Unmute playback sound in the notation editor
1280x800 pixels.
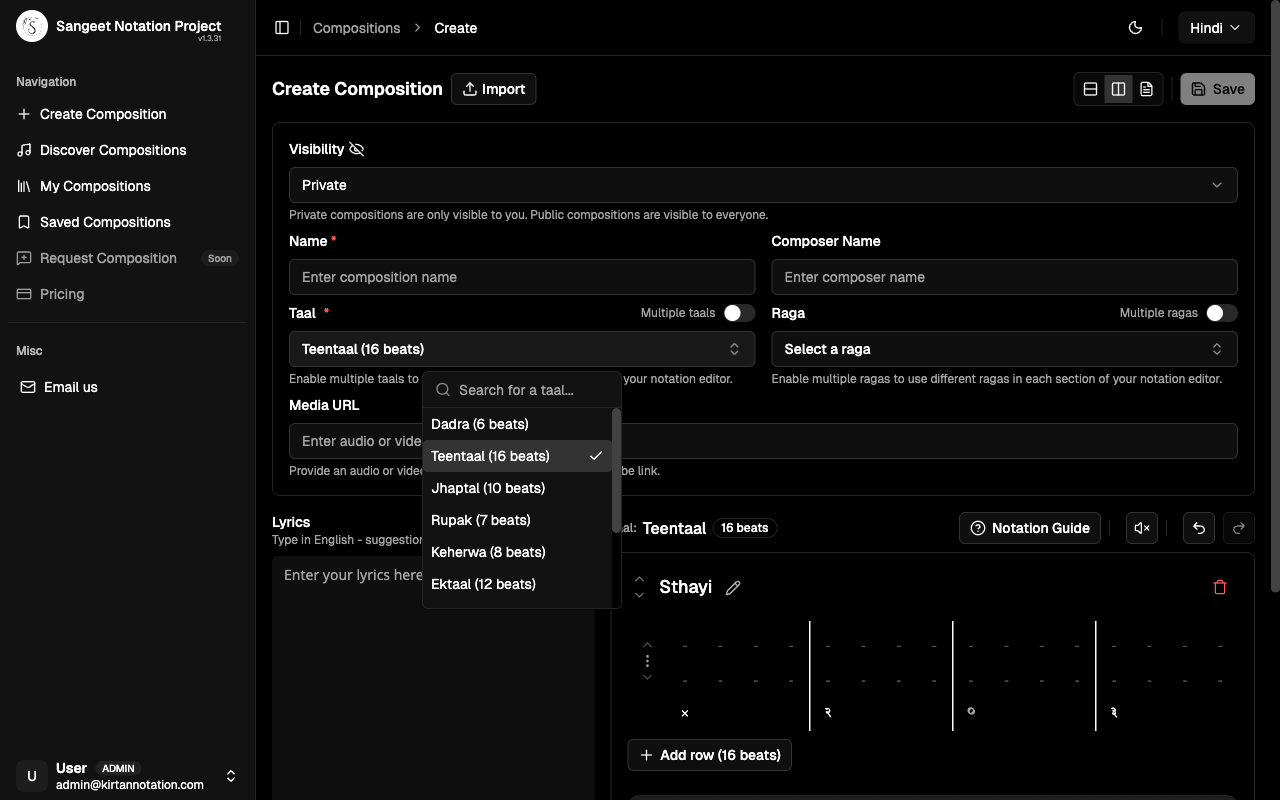1142,527
